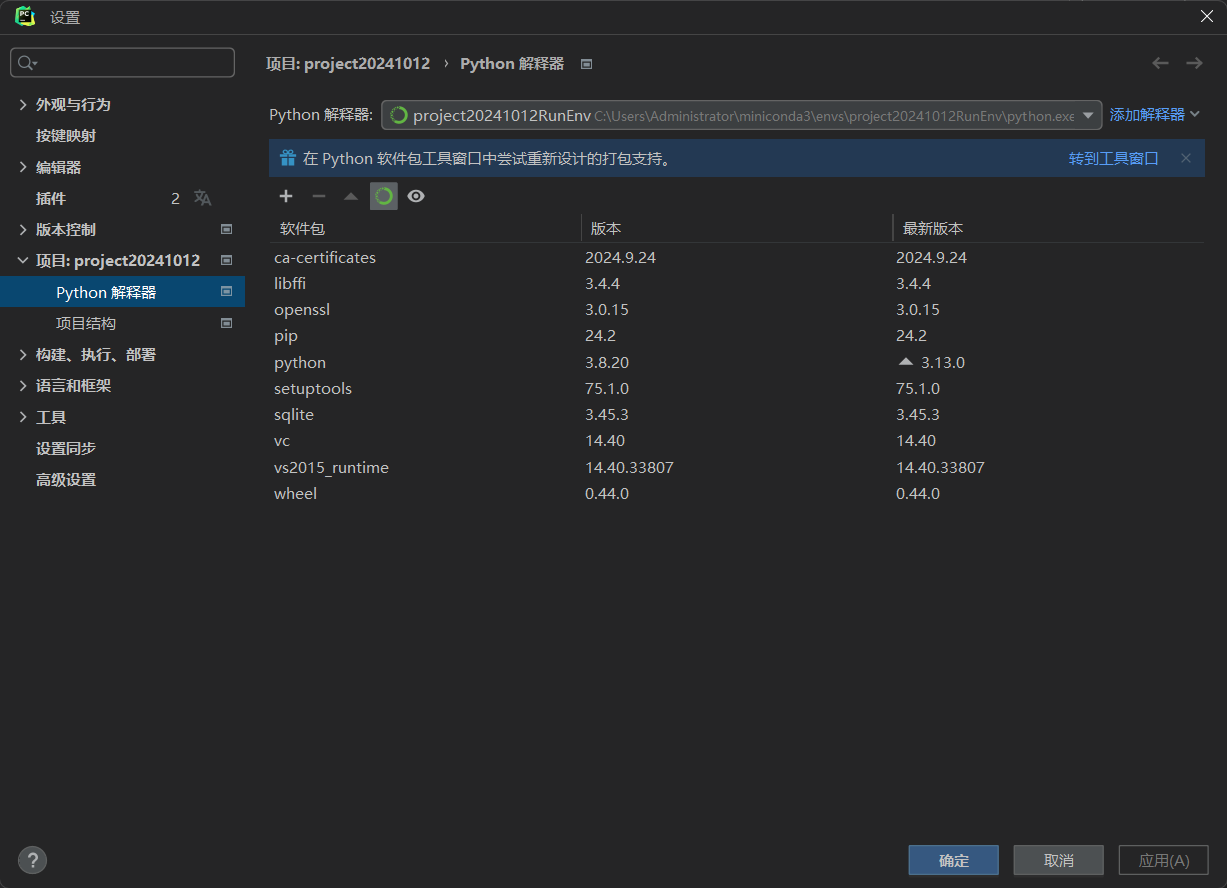
Task: Expand the 版本控制 section
Action: pyautogui.click(x=23, y=230)
